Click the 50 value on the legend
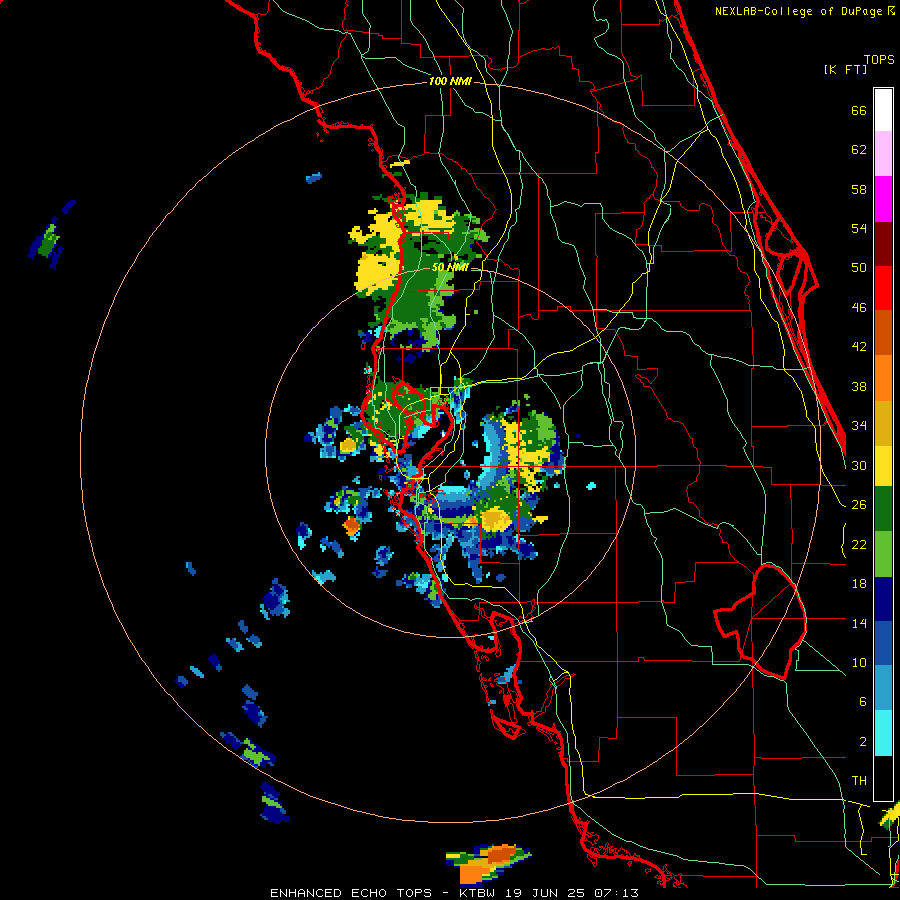The height and width of the screenshot is (900, 900). [x=859, y=268]
